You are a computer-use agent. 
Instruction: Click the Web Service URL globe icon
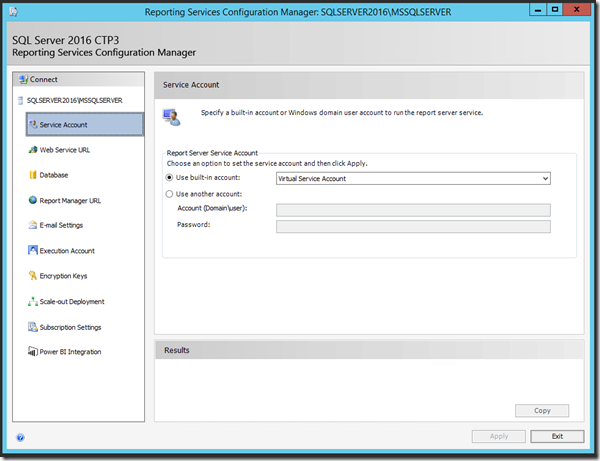(x=32, y=150)
